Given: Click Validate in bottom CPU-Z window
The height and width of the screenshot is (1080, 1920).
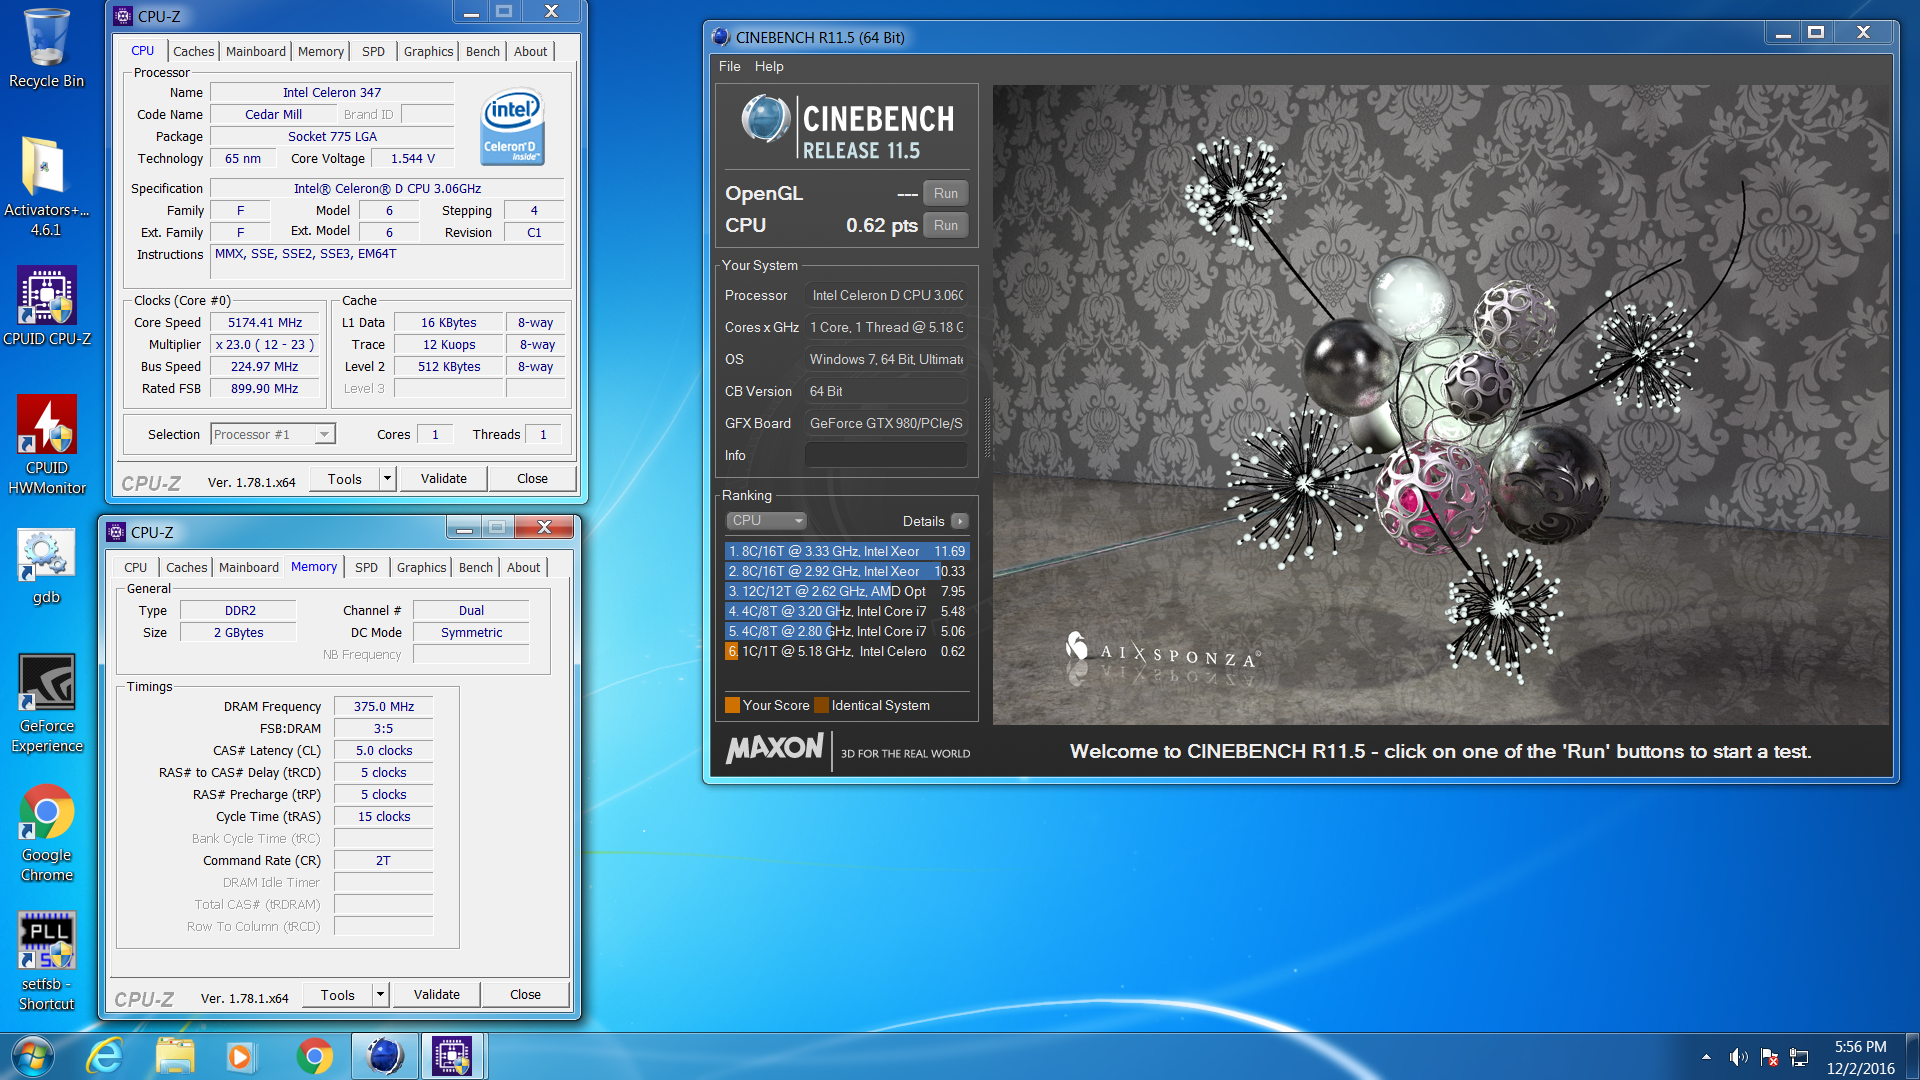Looking at the screenshot, I should click(436, 995).
